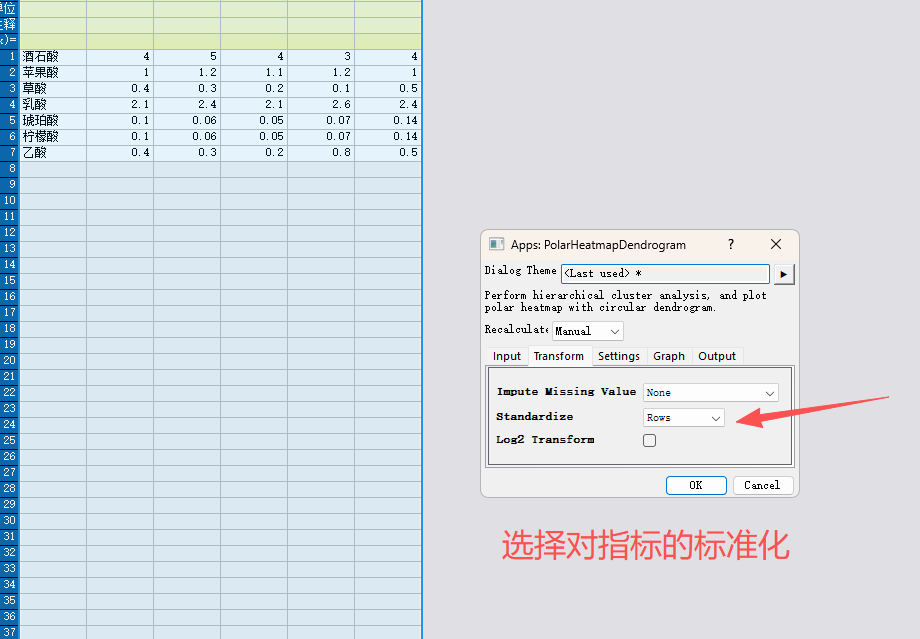Switch to the Input tab
The width and height of the screenshot is (920, 639).
point(507,356)
